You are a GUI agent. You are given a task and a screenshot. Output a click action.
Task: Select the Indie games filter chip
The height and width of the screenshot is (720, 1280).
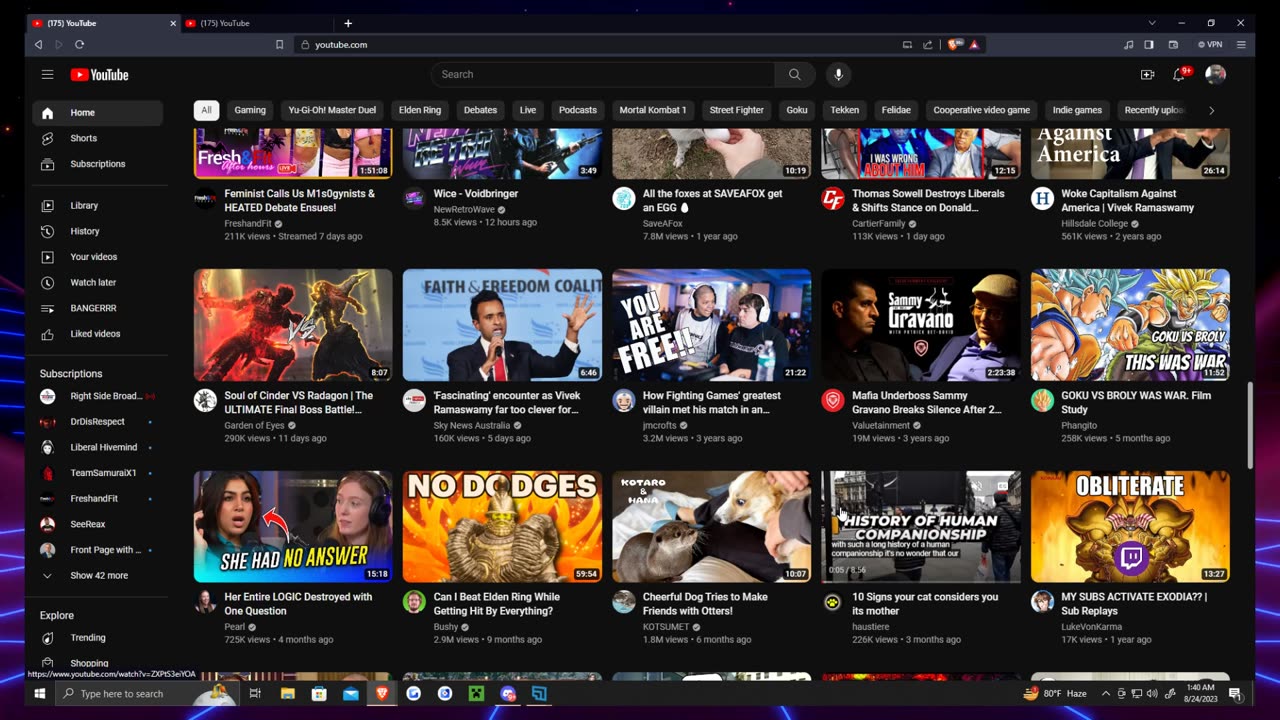[1077, 110]
